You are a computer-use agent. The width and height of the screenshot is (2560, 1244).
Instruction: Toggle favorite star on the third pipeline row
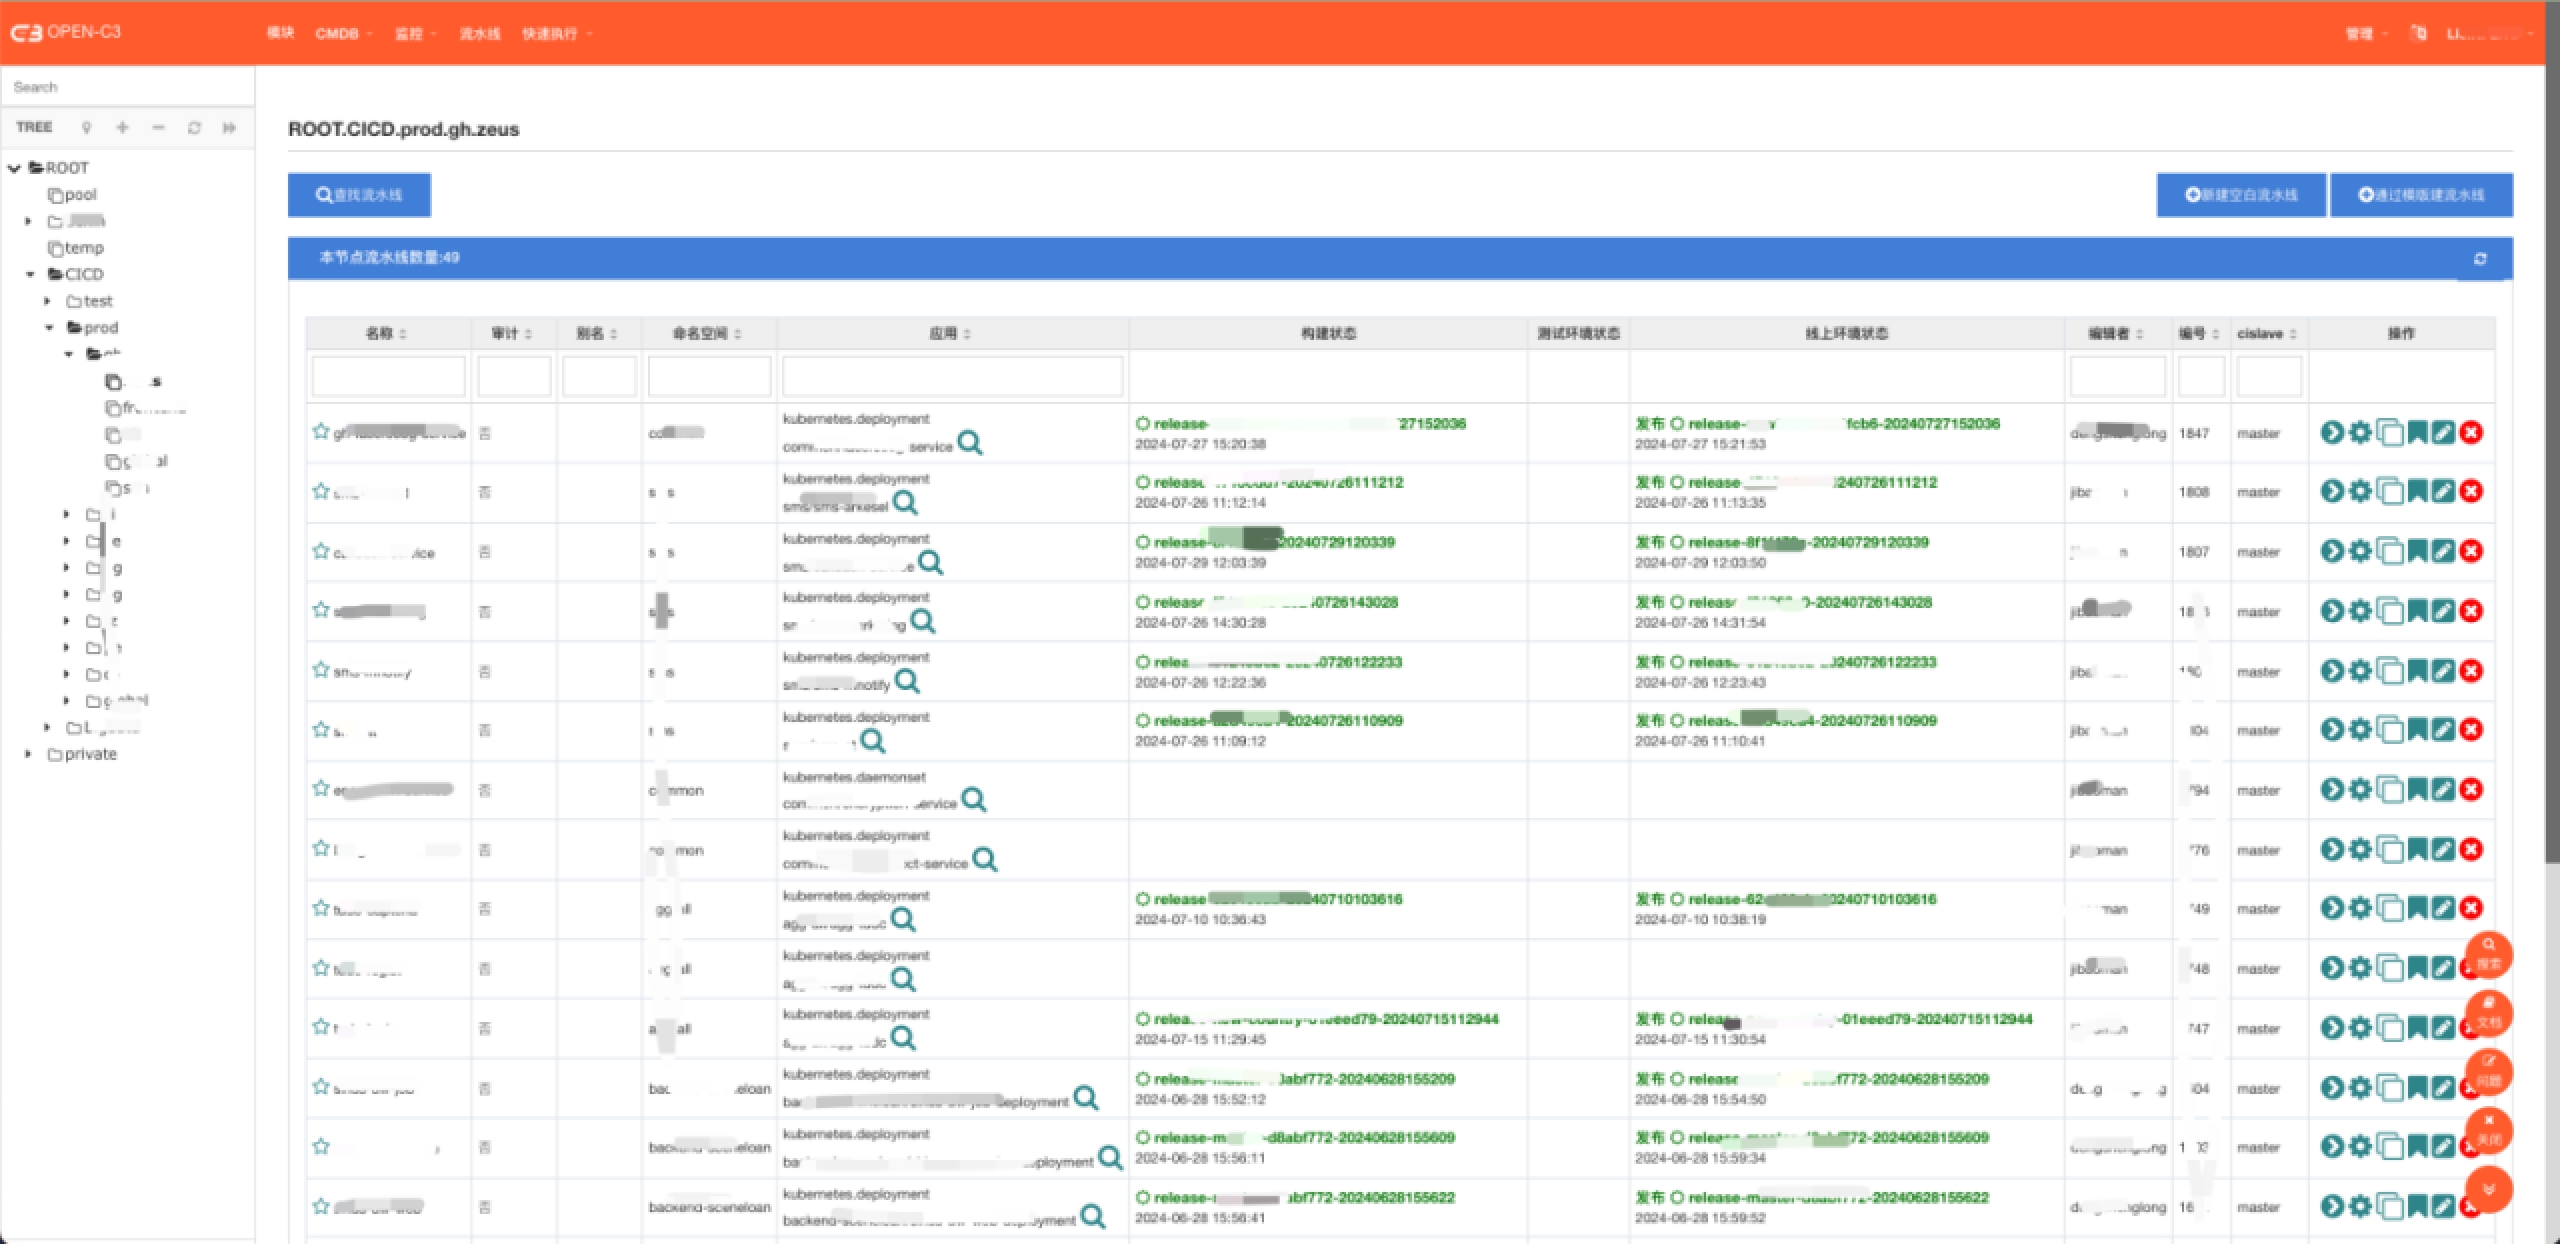coord(320,551)
